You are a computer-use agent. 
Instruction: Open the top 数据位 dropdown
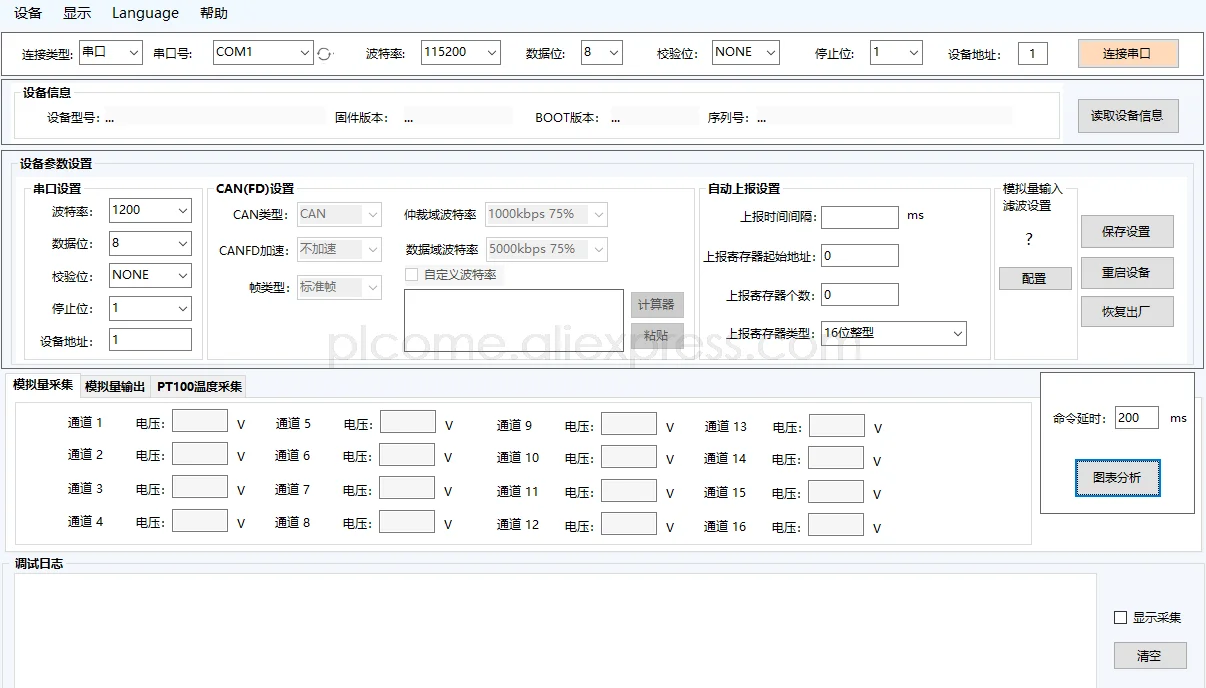[x=602, y=52]
